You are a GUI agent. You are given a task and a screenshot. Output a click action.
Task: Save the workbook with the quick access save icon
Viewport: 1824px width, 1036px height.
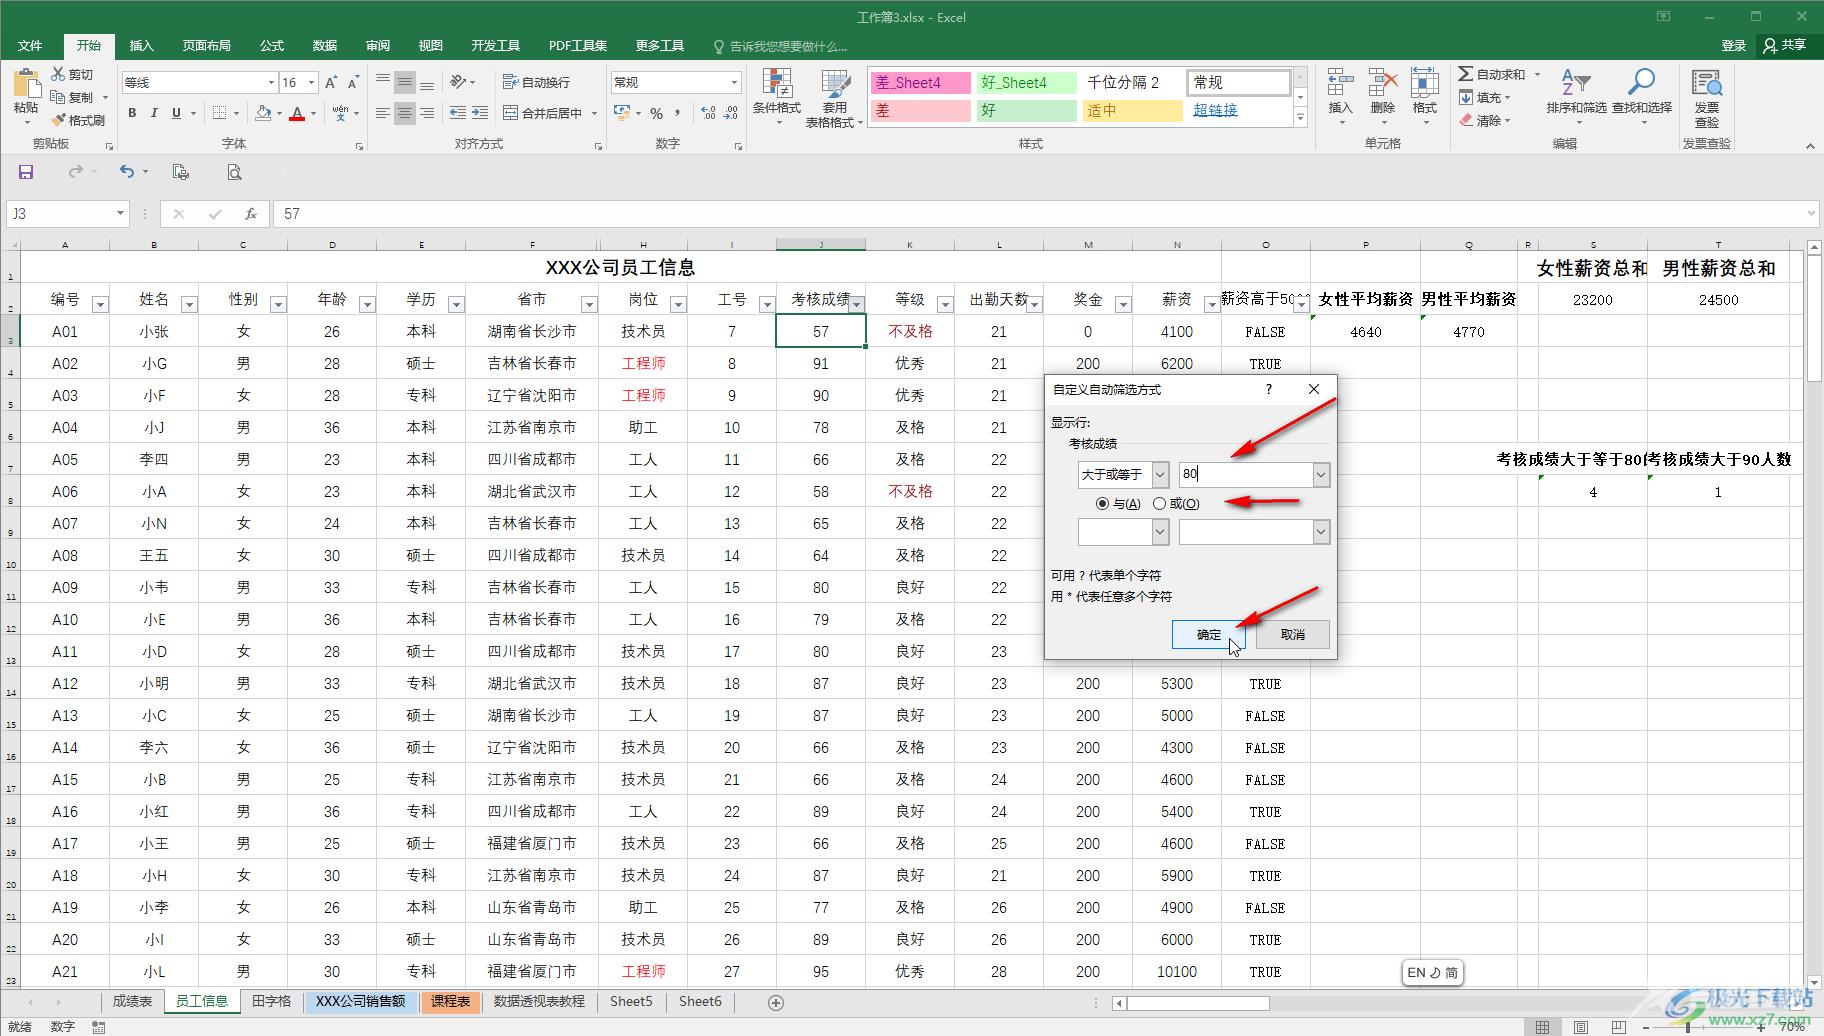pyautogui.click(x=26, y=172)
